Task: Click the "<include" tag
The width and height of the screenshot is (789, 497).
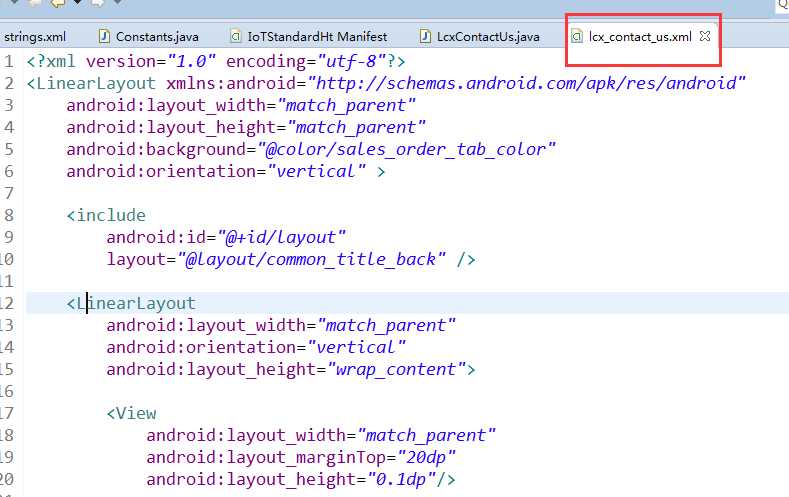Action: (106, 215)
